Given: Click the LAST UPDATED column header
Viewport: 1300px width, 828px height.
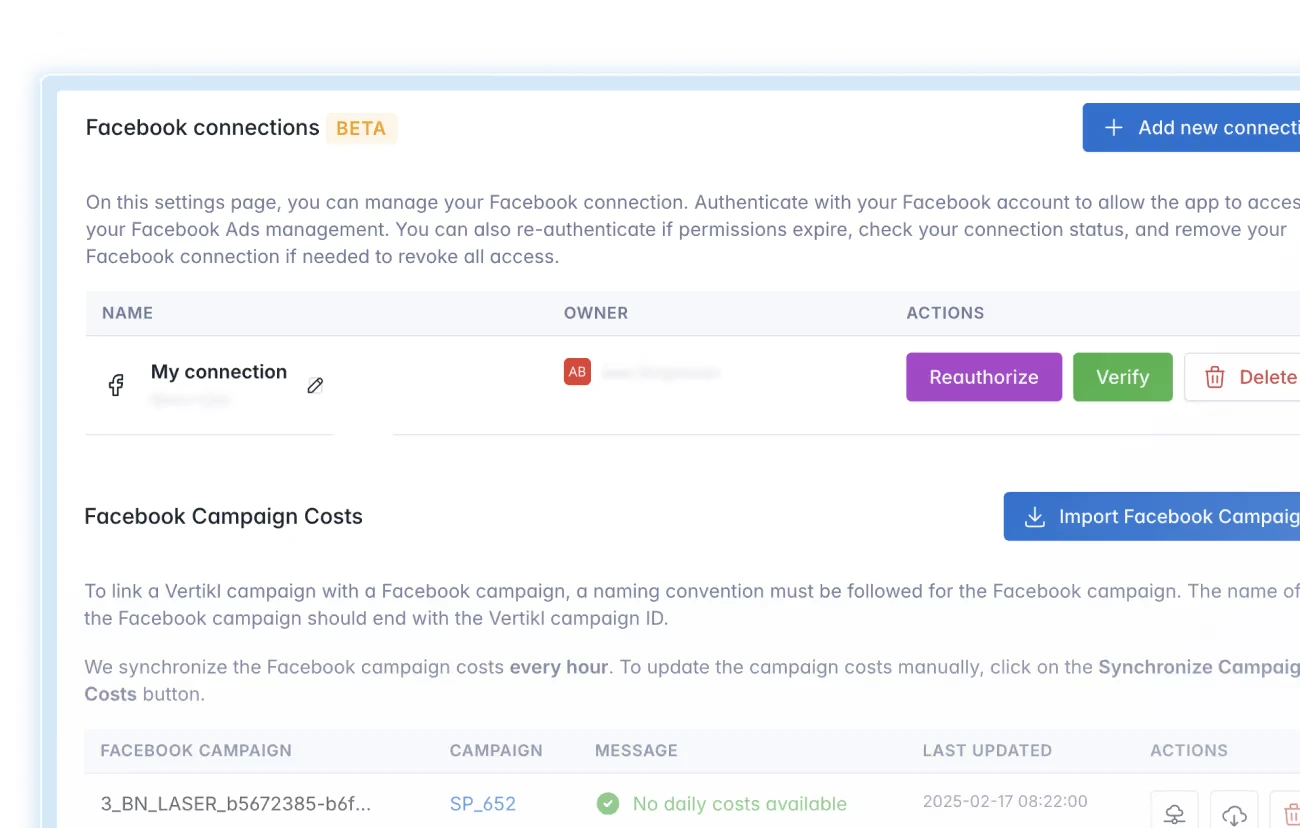Looking at the screenshot, I should (x=987, y=750).
